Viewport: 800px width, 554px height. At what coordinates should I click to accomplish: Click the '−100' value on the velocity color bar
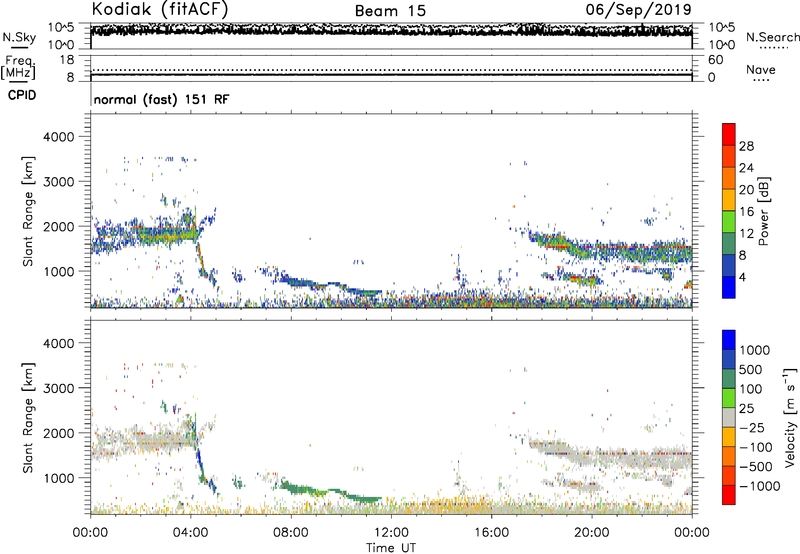pyautogui.click(x=756, y=447)
